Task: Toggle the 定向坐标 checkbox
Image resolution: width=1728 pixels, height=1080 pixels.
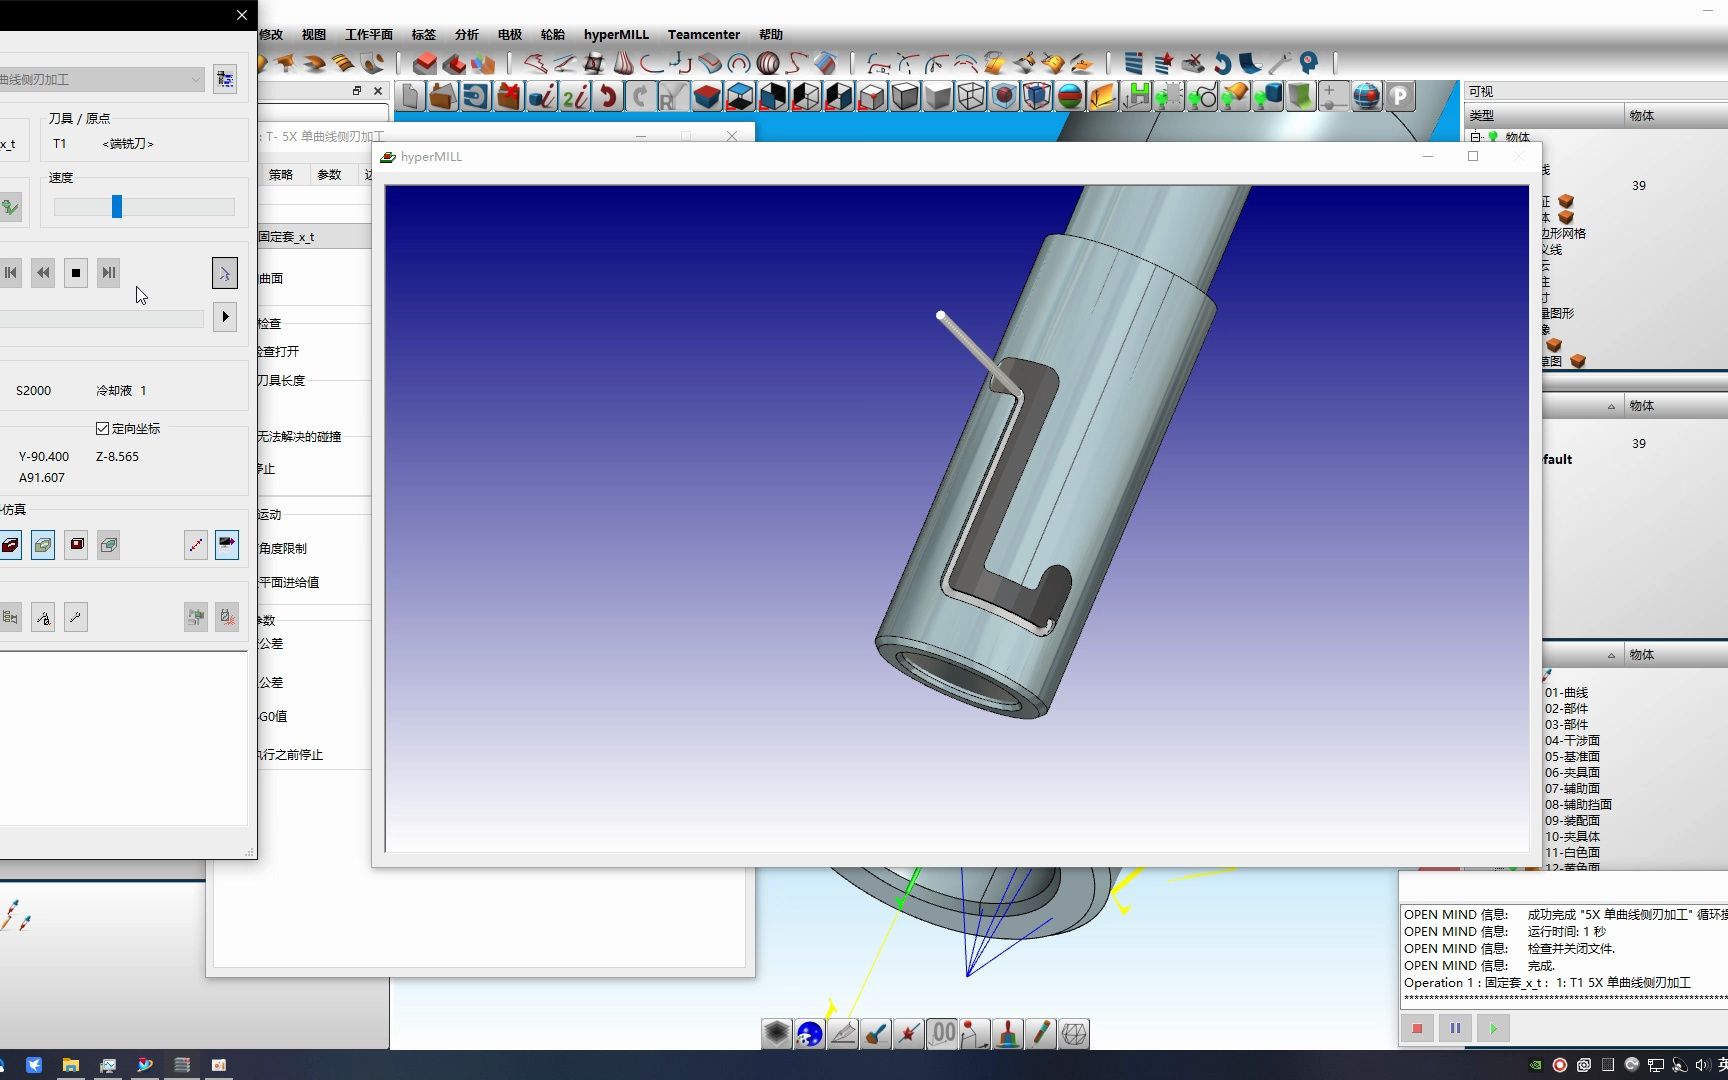Action: pos(102,428)
